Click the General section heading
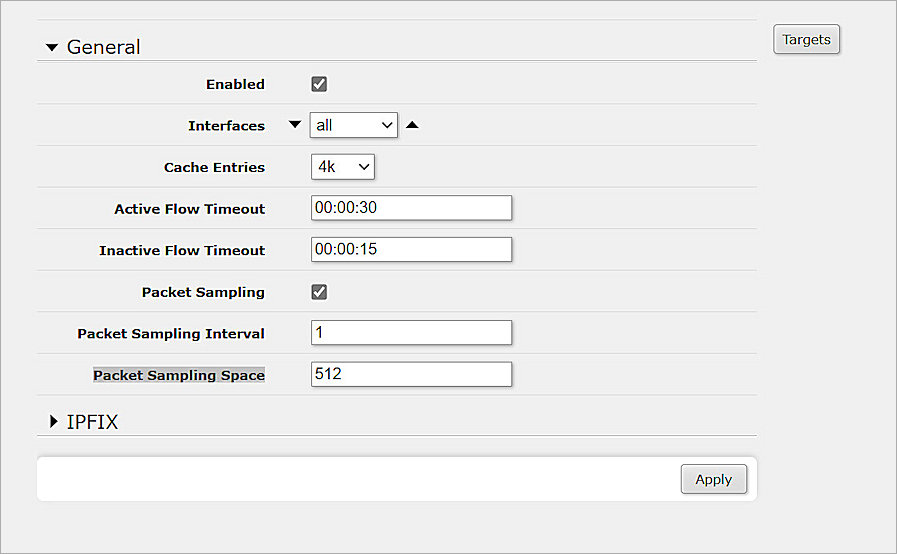The height and width of the screenshot is (554, 897). coord(103,47)
